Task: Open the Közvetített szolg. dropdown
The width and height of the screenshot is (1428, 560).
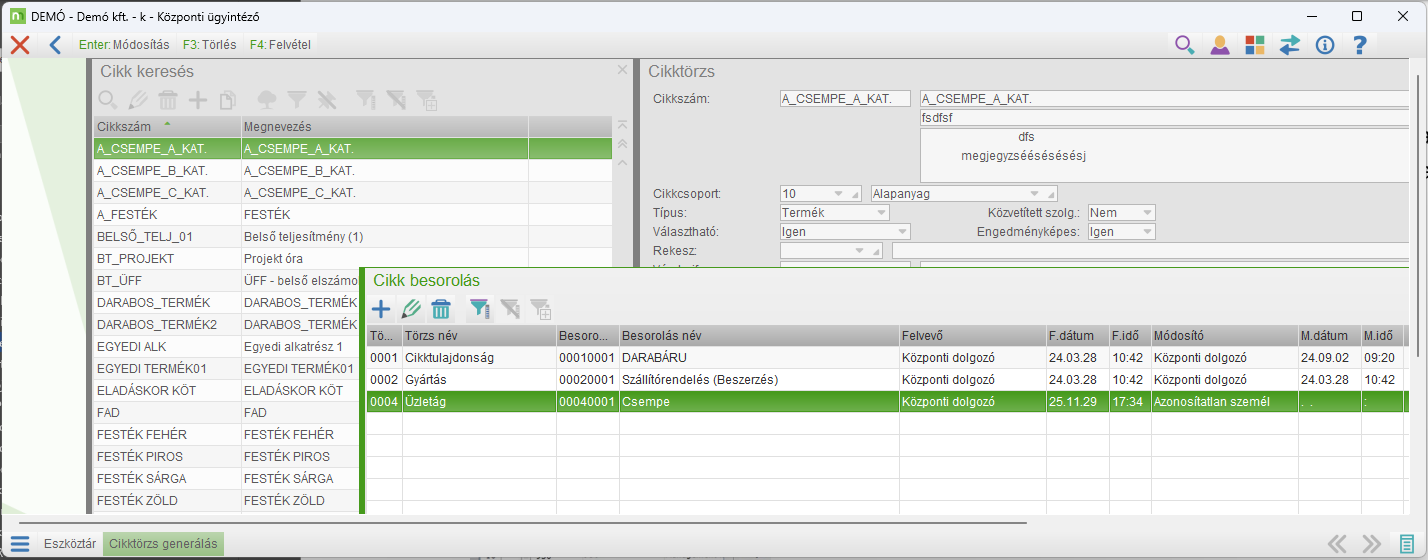Action: [x=1121, y=212]
